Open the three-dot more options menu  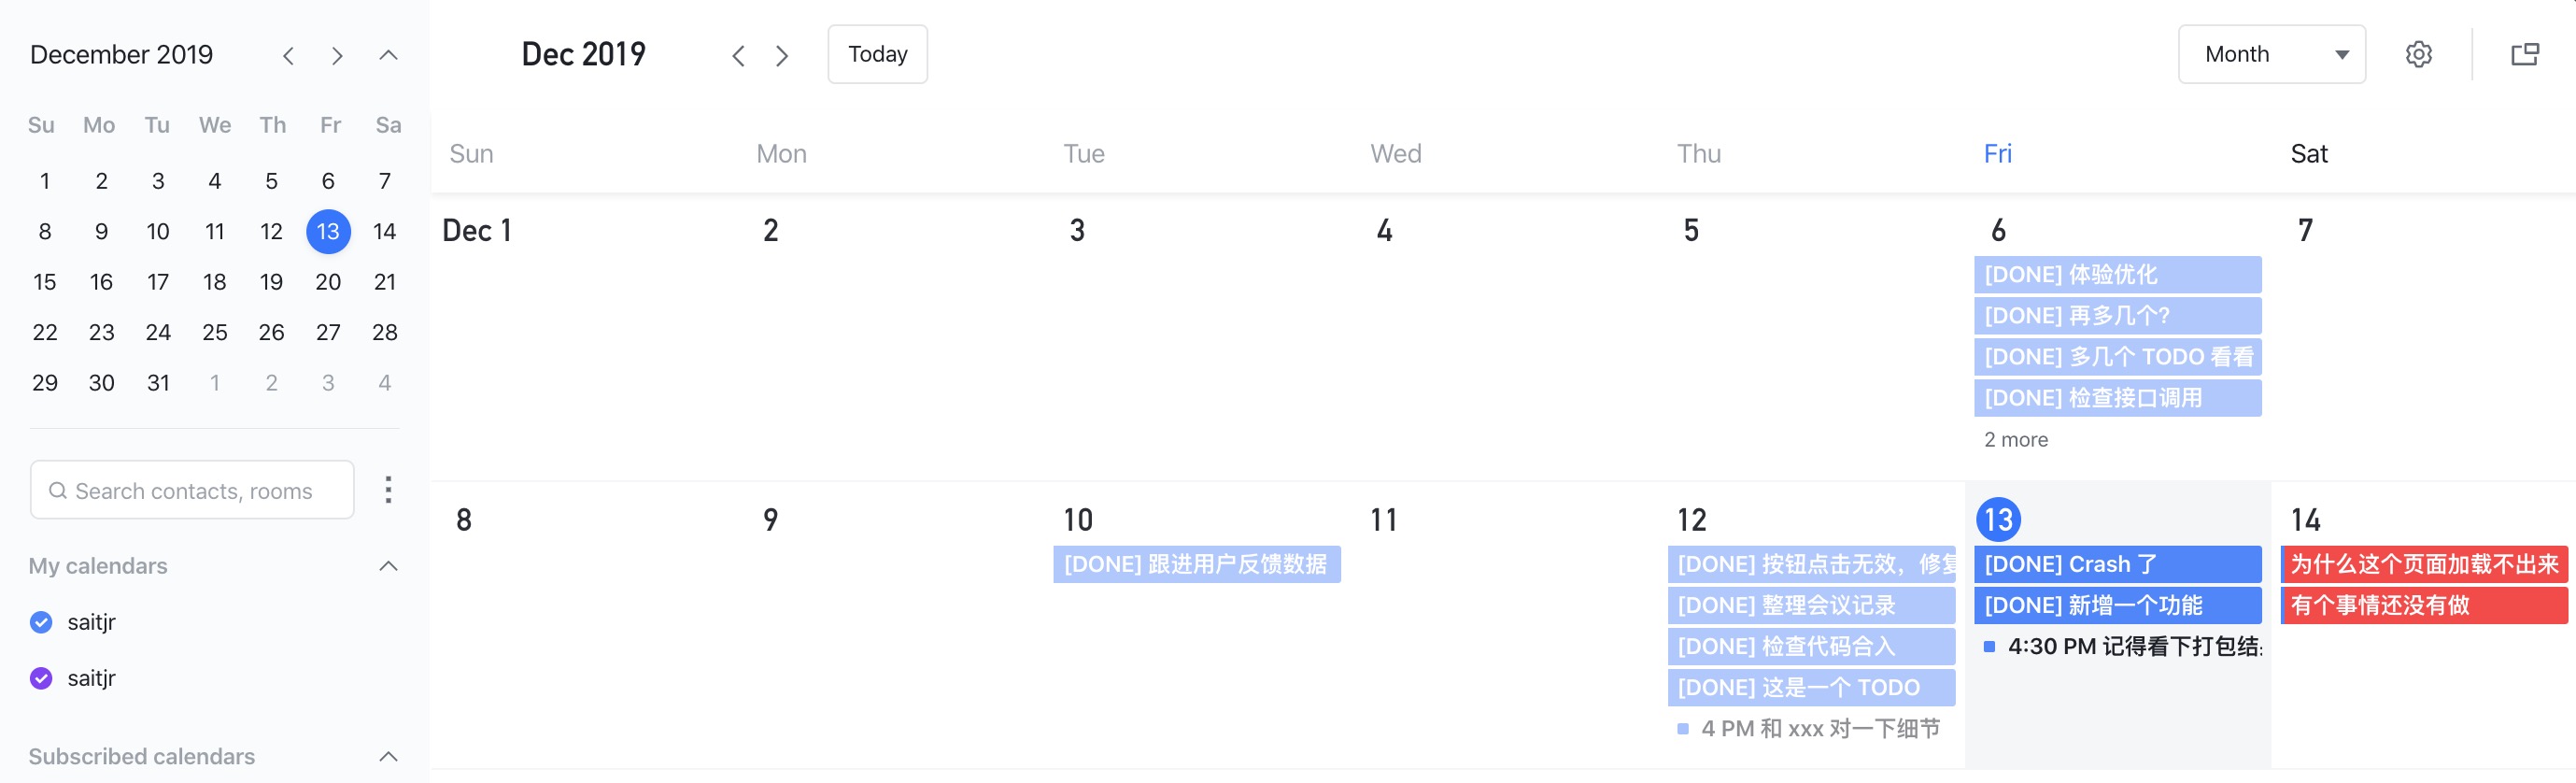point(388,490)
